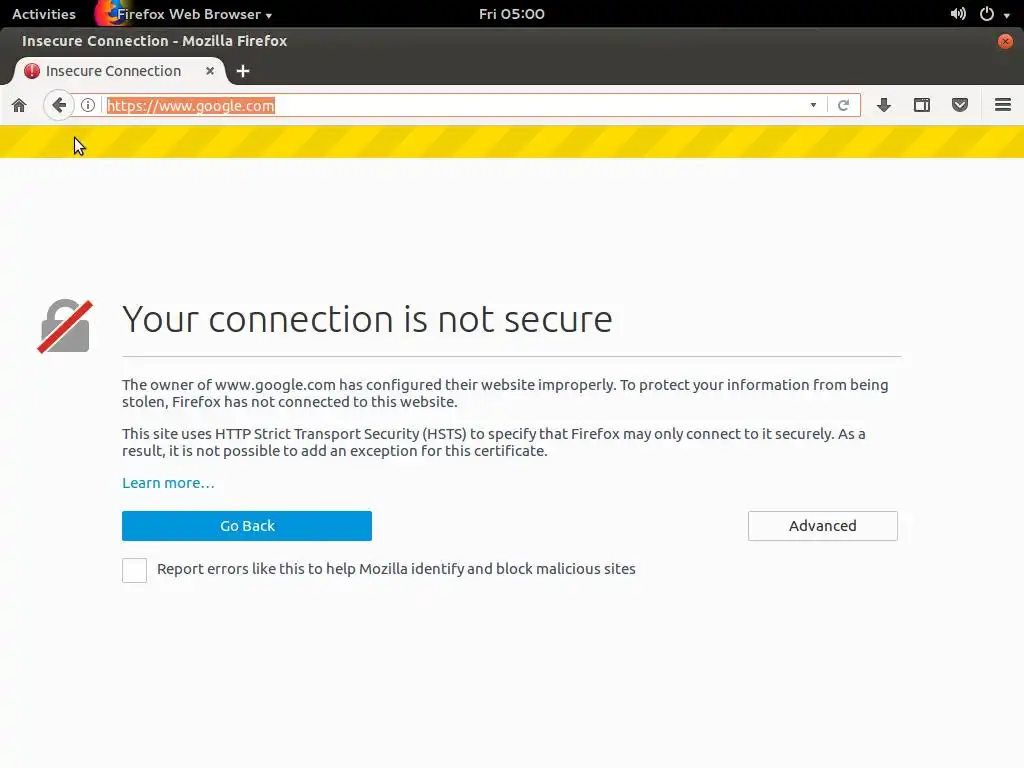The image size is (1024, 768).
Task: Open the power system menu icon
Action: 987,14
